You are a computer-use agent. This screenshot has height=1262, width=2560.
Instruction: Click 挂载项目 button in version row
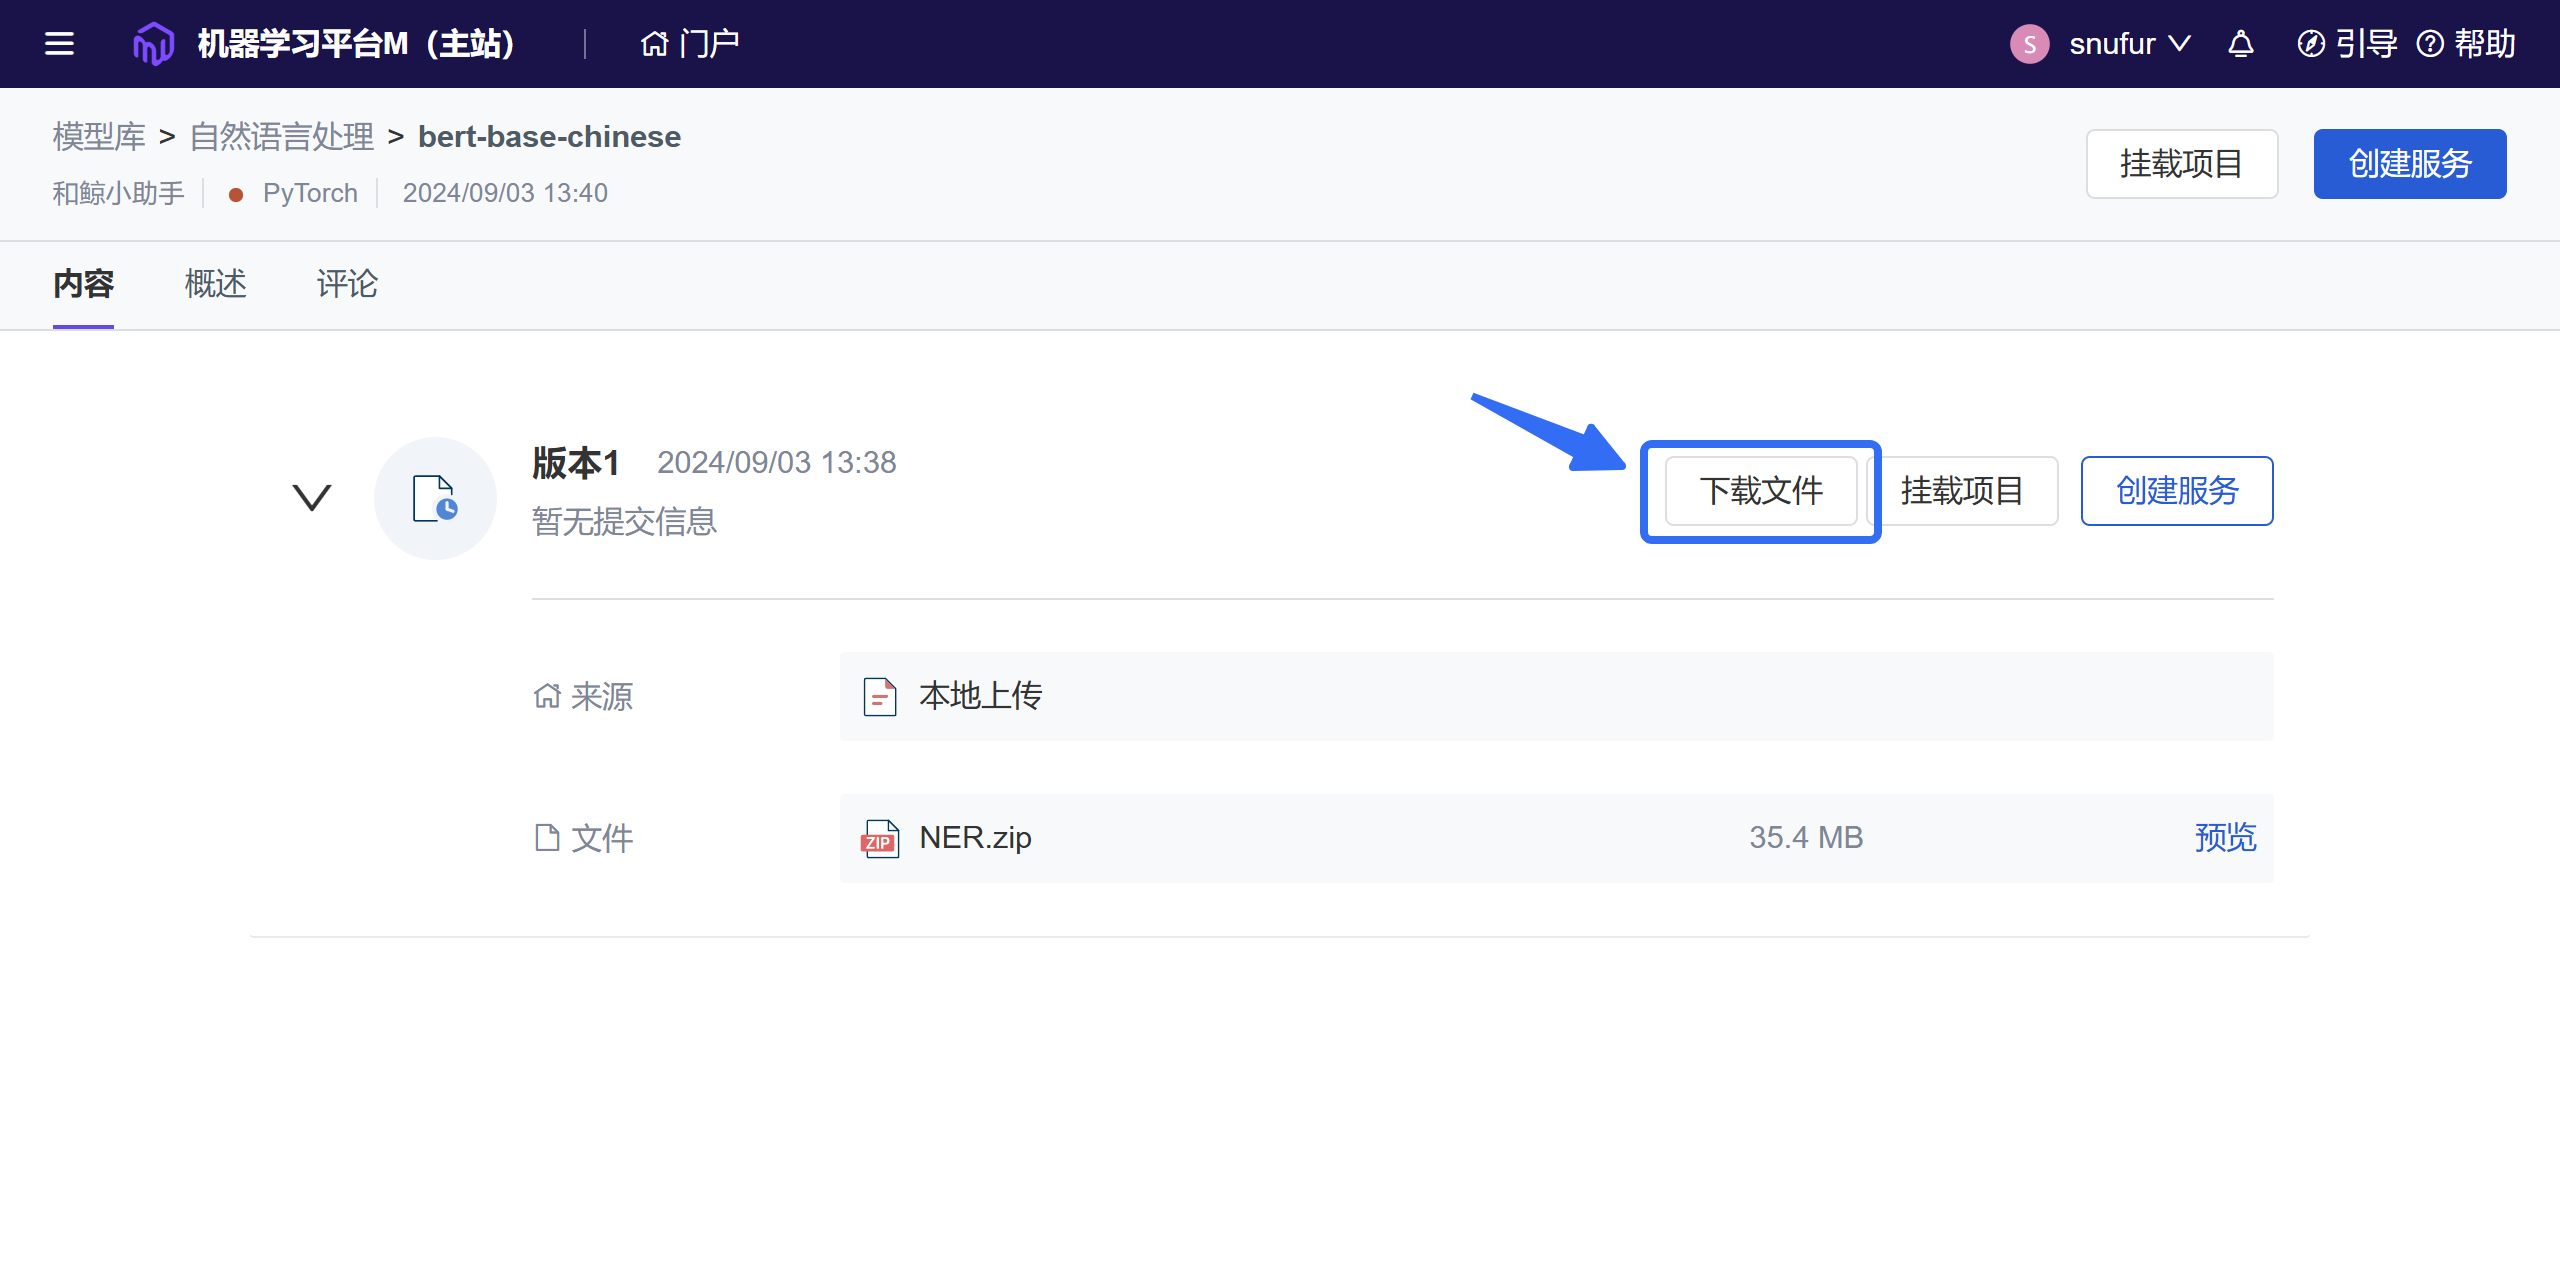click(x=1962, y=491)
